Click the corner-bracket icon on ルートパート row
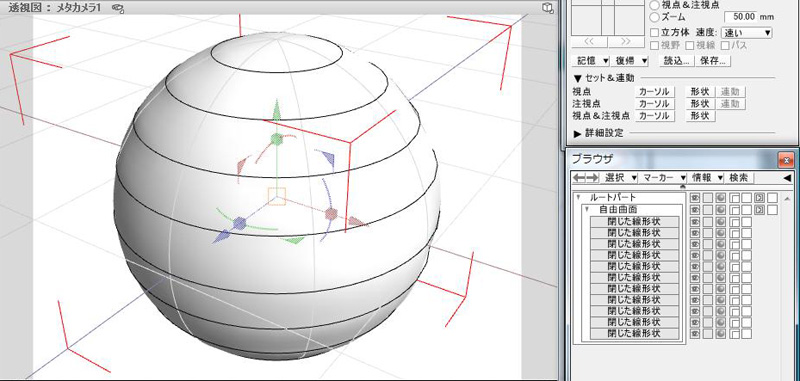The width and height of the screenshot is (800, 381). point(734,197)
